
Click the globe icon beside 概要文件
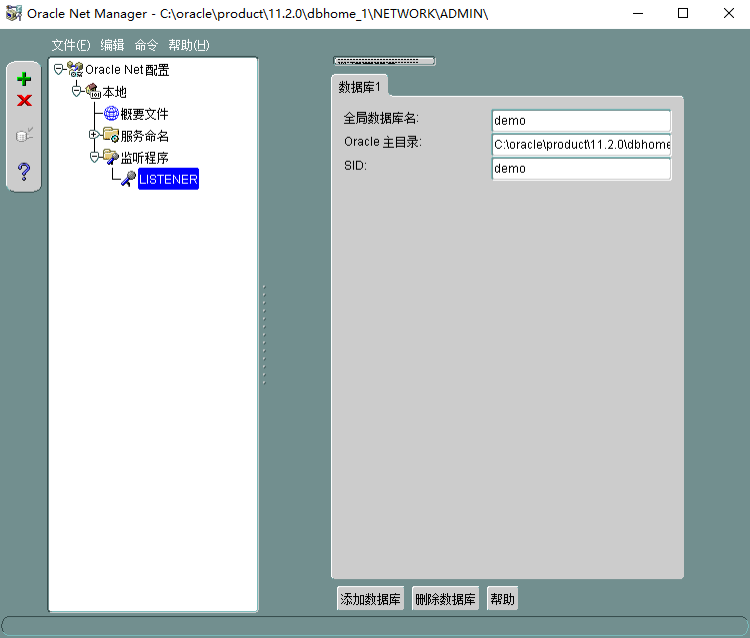point(111,113)
